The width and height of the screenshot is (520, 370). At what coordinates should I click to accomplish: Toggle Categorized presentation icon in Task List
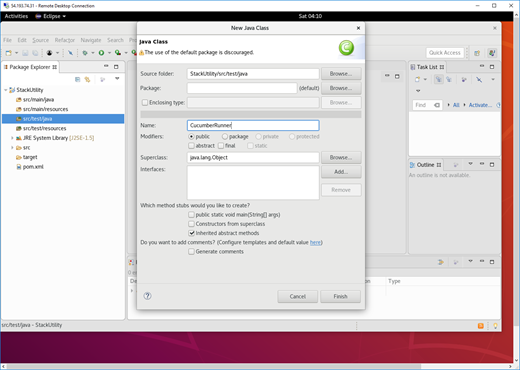pyautogui.click(x=439, y=79)
